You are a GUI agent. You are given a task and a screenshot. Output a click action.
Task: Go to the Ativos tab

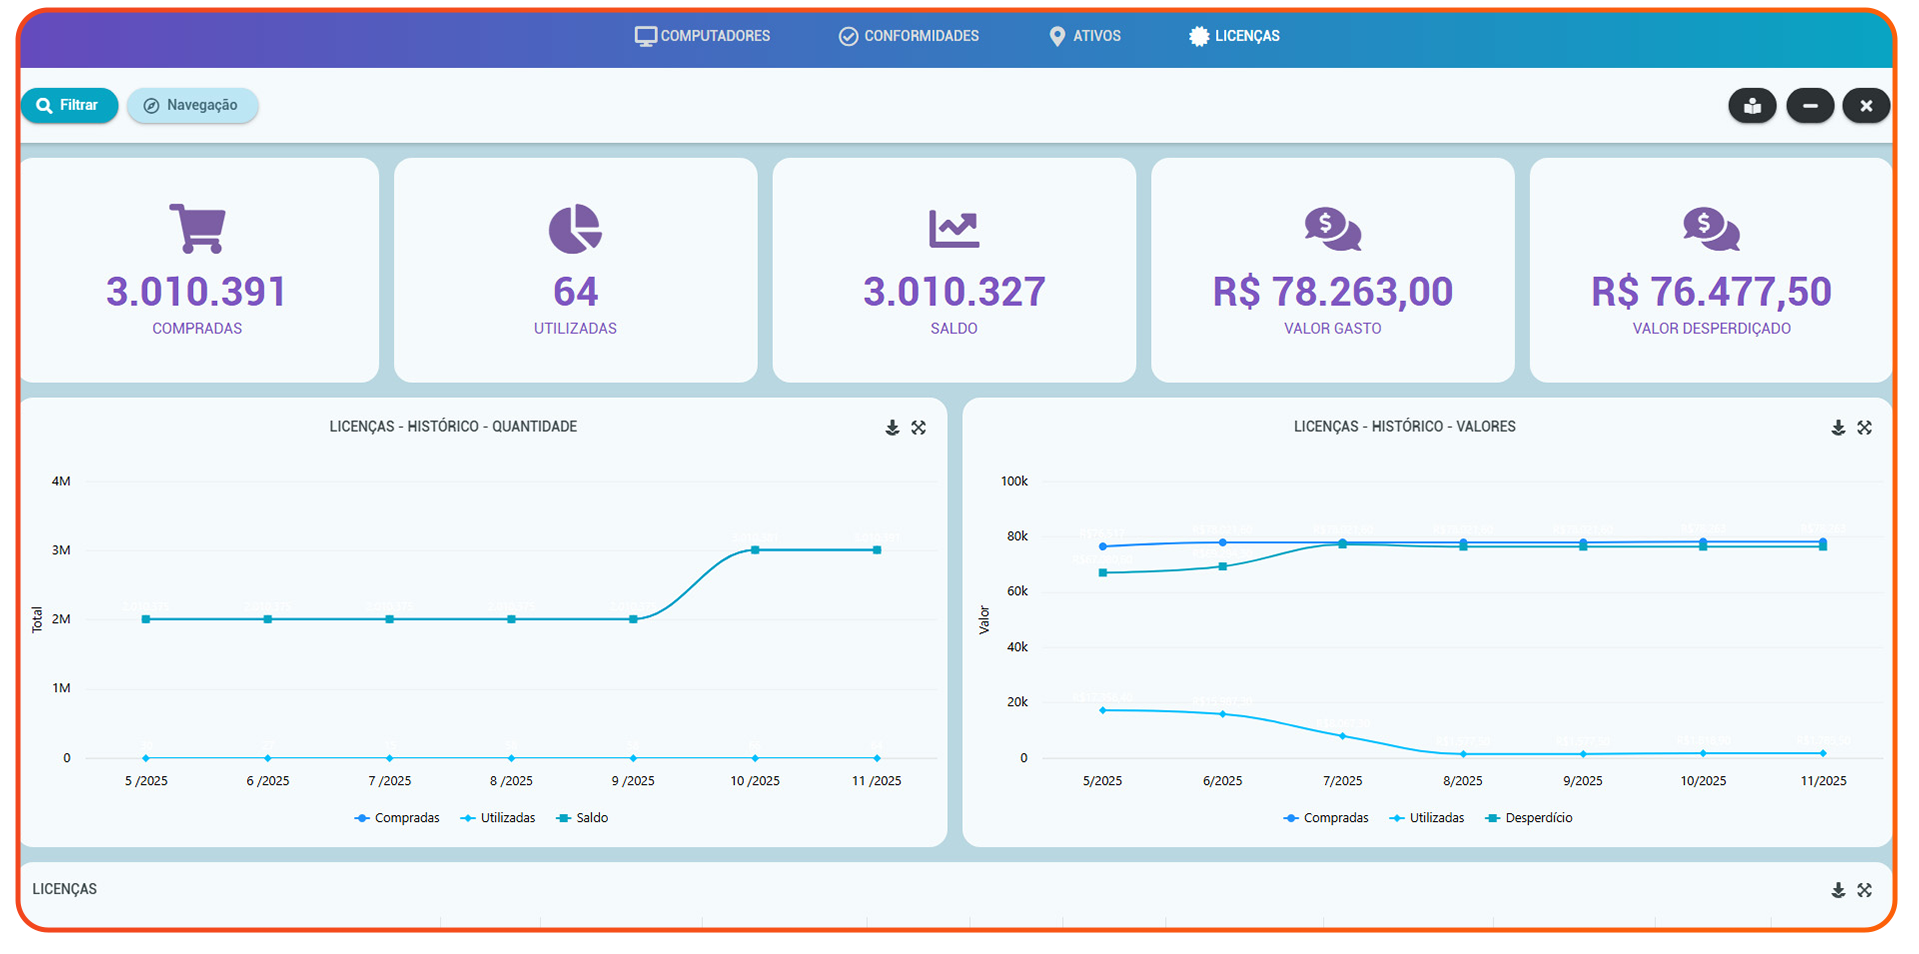click(x=1085, y=36)
